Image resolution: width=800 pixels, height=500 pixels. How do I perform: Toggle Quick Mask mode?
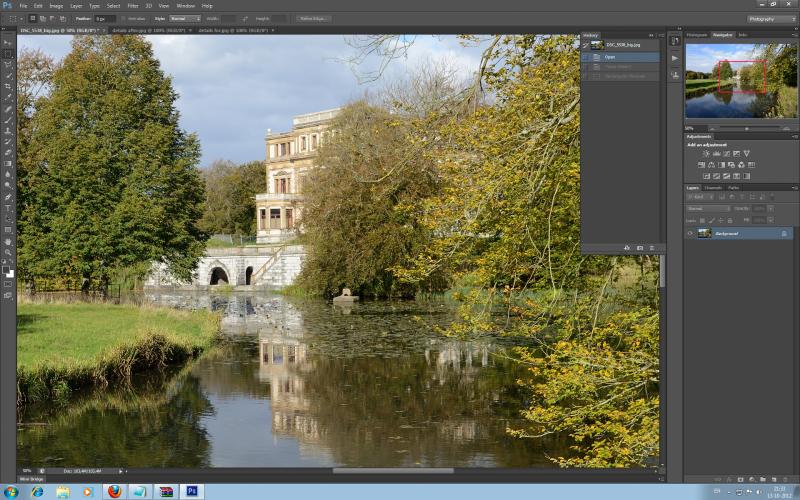pos(8,284)
